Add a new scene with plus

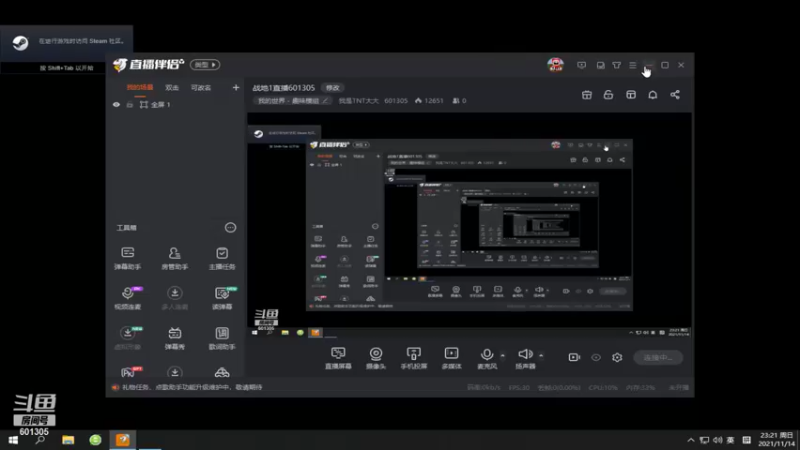tap(236, 88)
